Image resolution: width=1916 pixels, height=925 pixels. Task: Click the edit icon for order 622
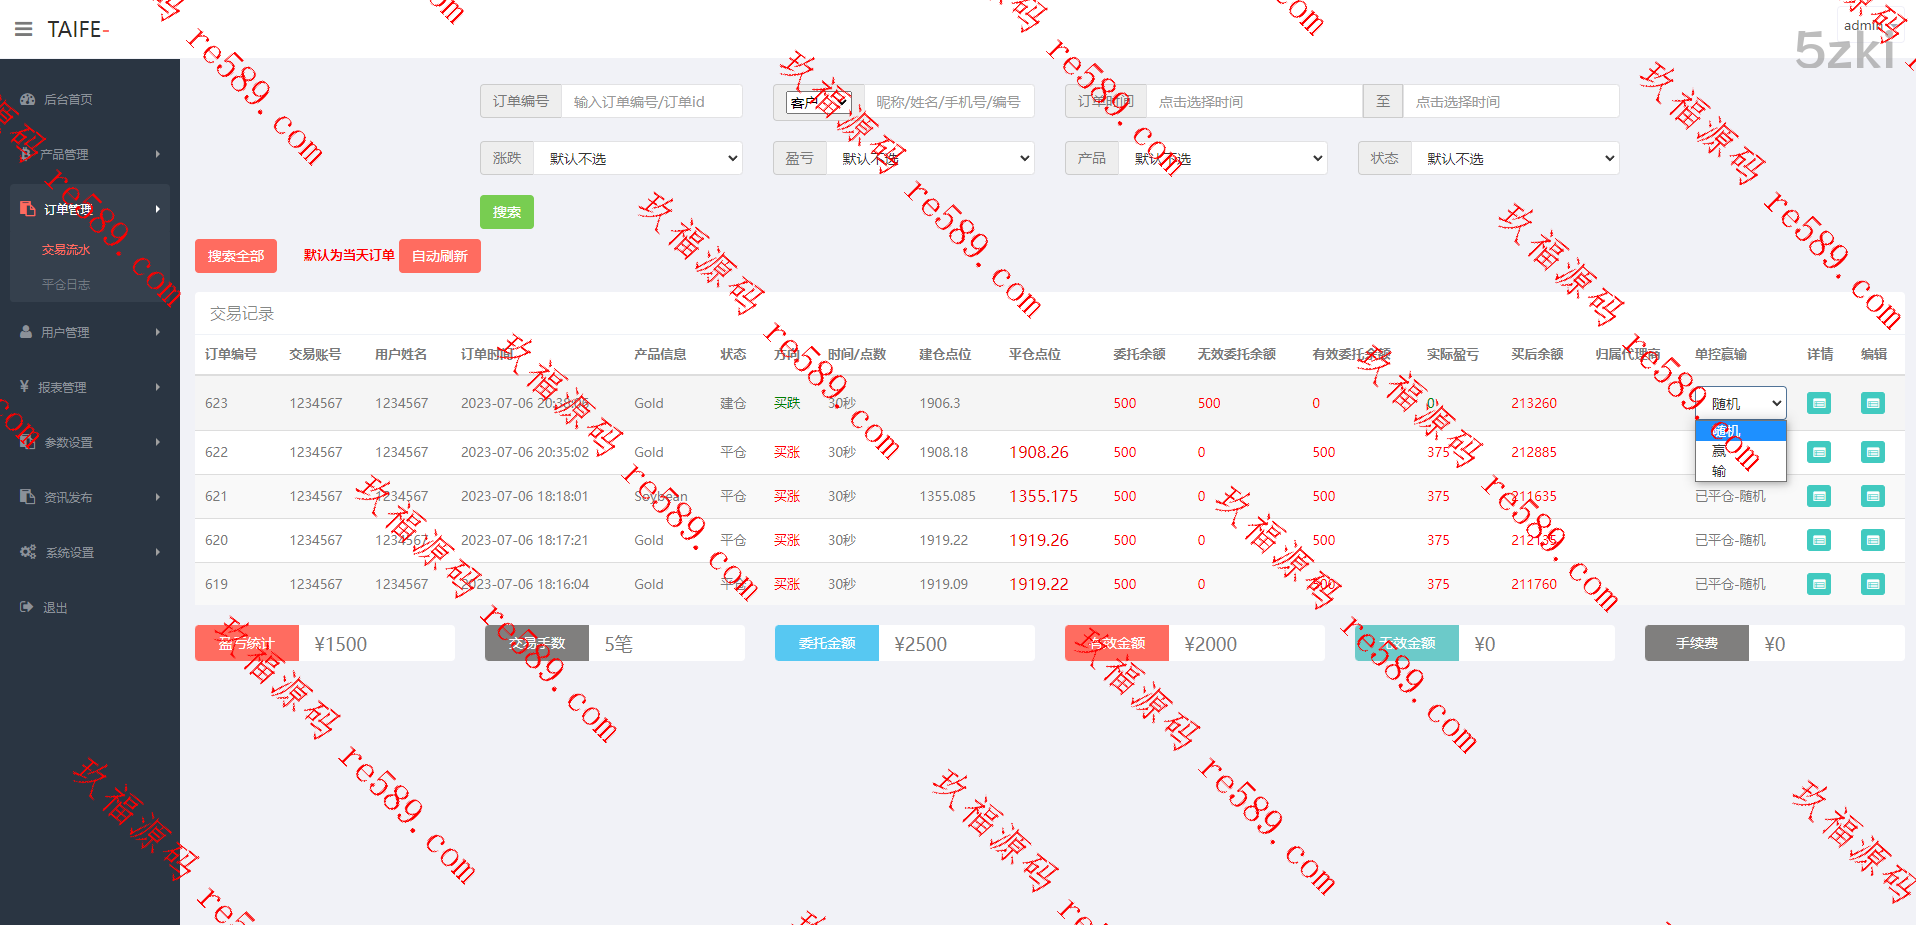click(1873, 452)
